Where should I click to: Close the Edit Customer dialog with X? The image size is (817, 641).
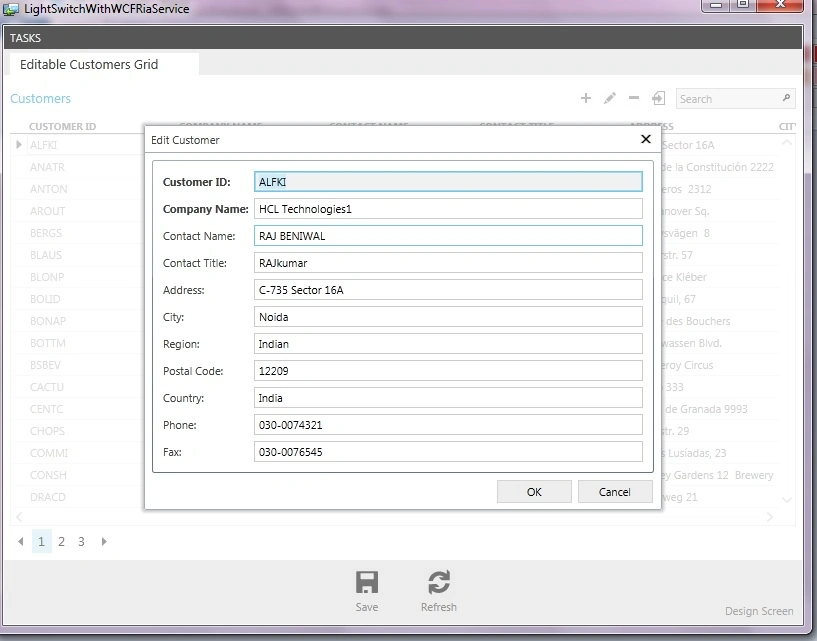point(646,139)
